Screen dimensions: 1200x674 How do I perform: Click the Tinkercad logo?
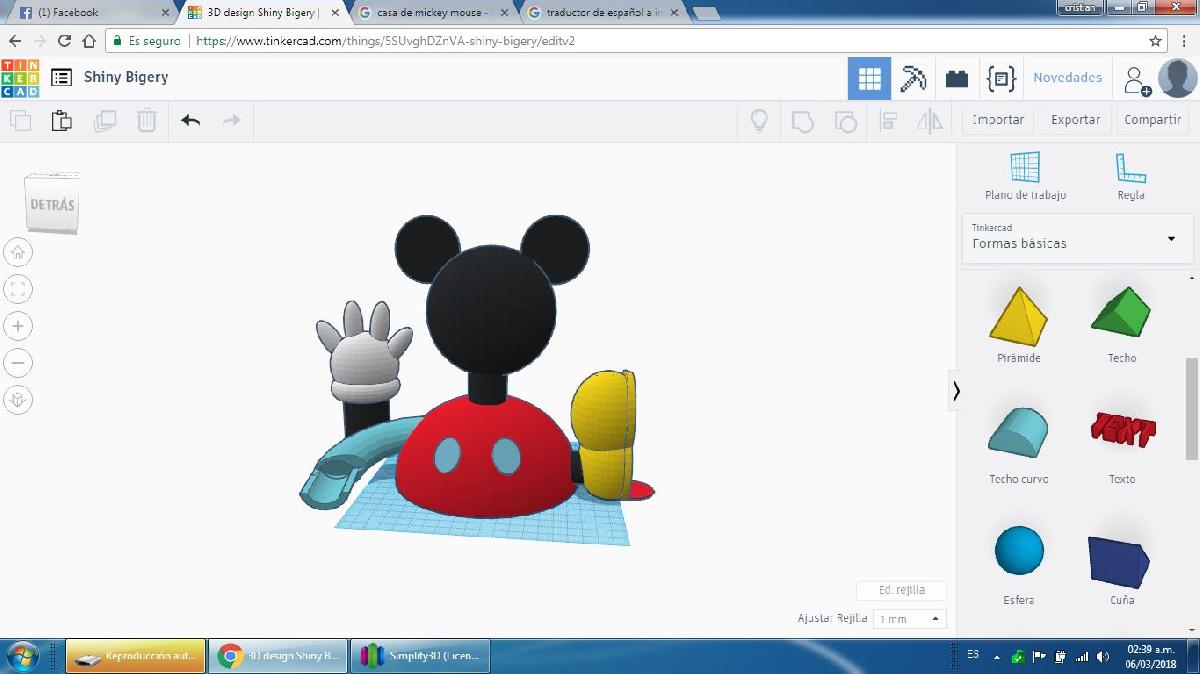pos(20,78)
